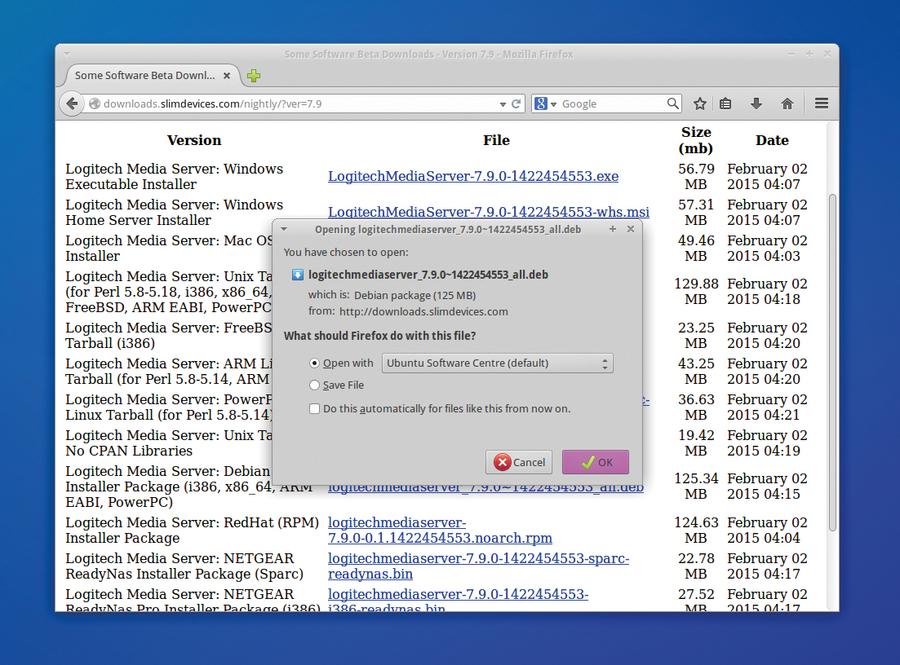The height and width of the screenshot is (665, 900).
Task: Maximize the Opening dialog with plus icon
Action: [x=612, y=229]
